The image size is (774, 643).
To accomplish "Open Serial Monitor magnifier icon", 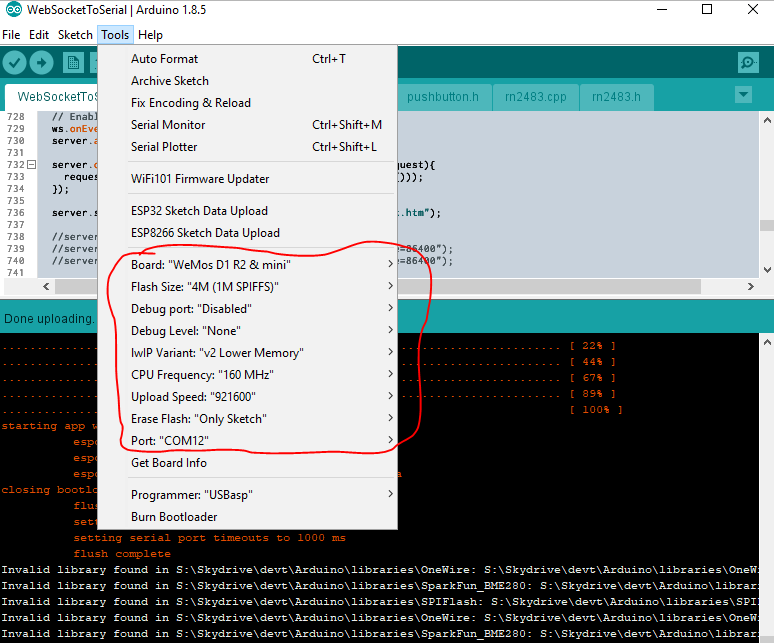I will click(x=748, y=63).
